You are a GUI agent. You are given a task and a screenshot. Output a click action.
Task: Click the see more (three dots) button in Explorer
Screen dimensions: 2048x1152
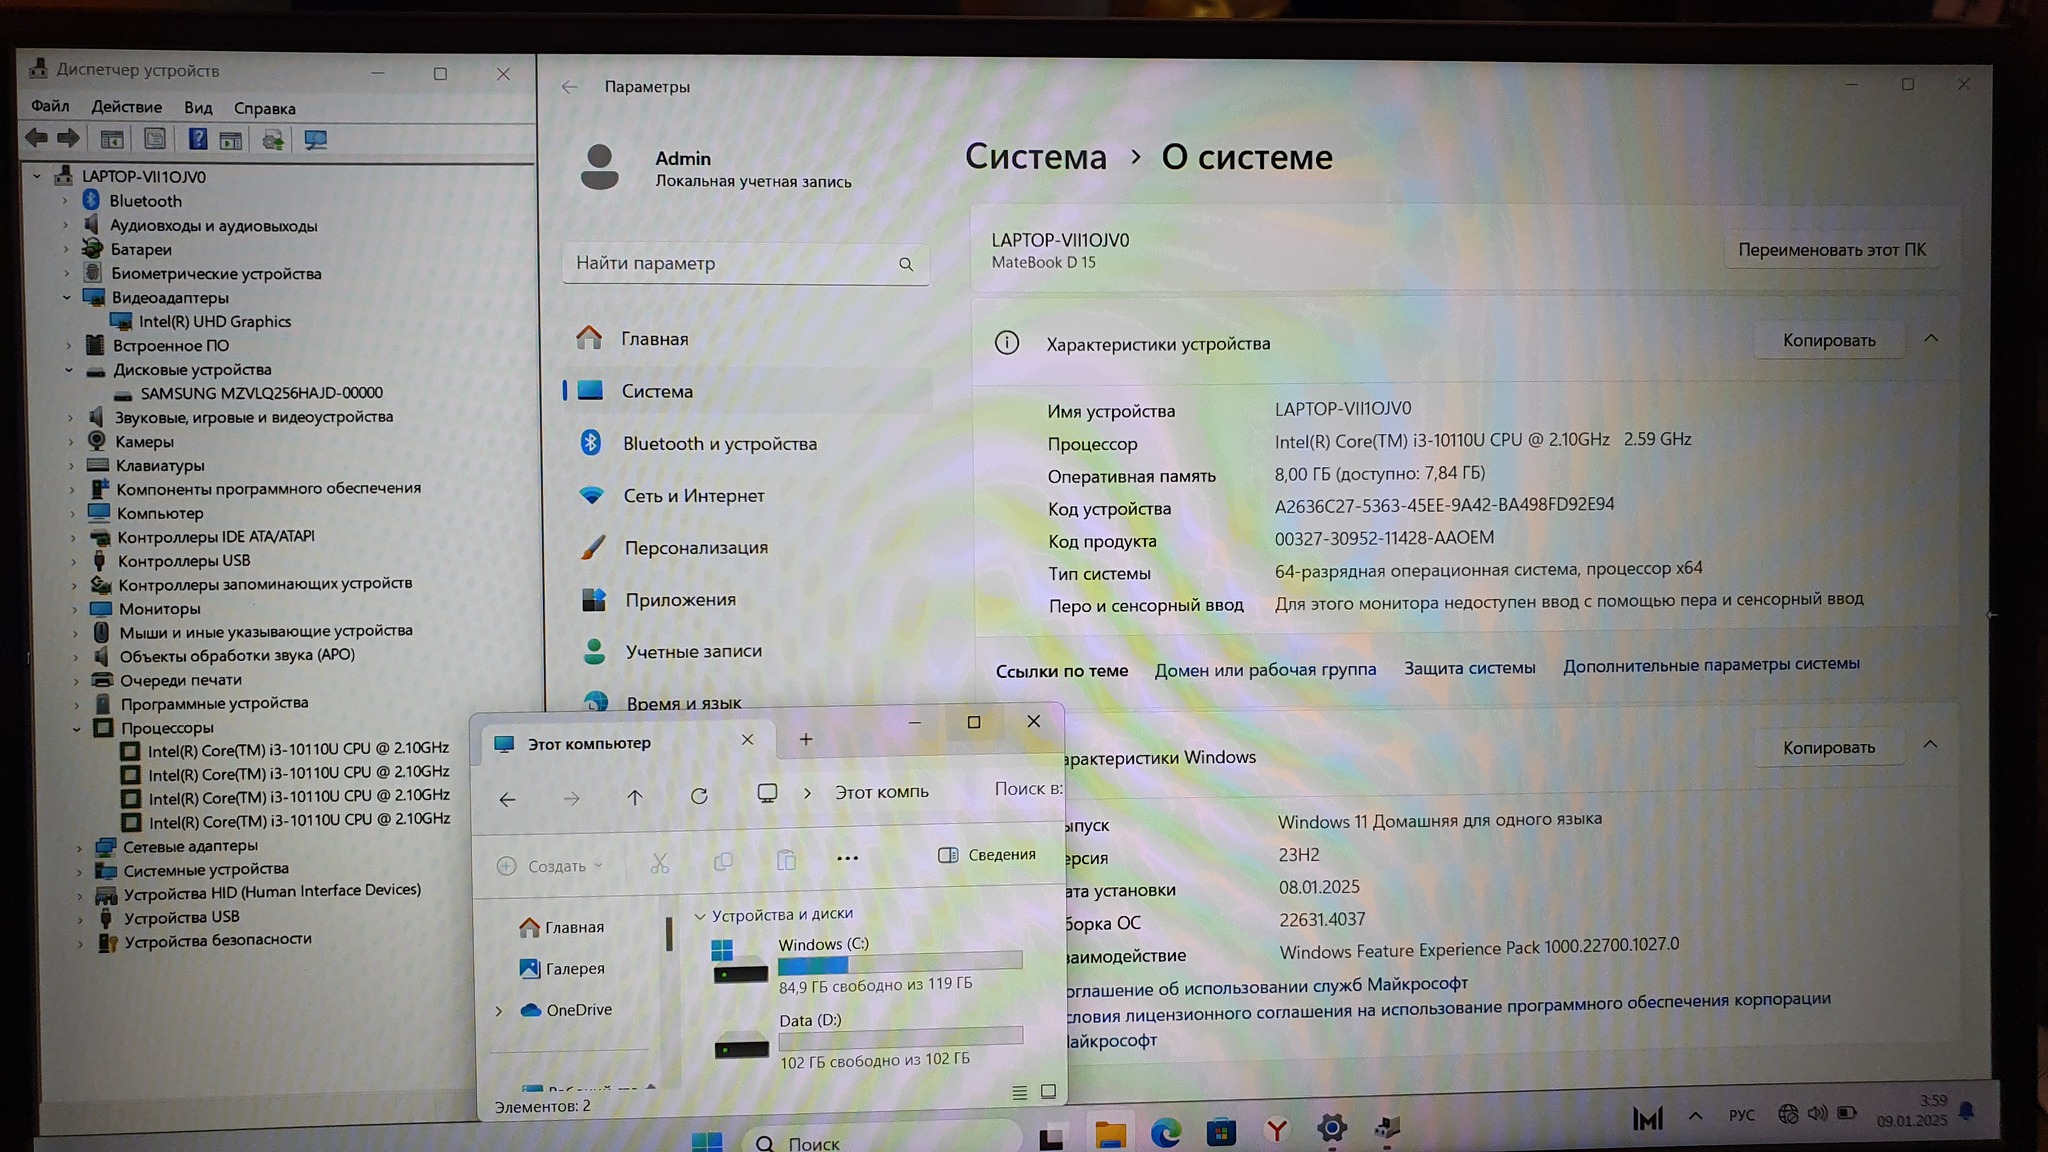[x=847, y=858]
